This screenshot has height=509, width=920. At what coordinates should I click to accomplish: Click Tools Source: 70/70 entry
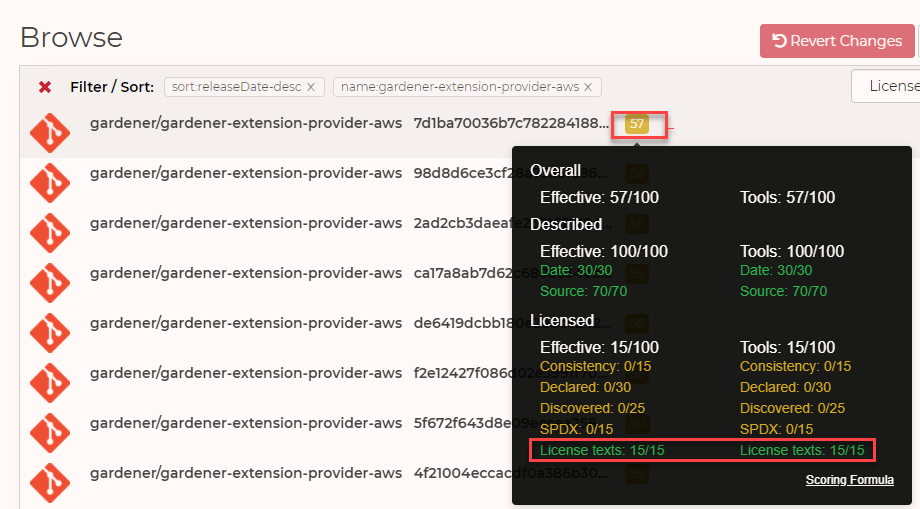[783, 291]
